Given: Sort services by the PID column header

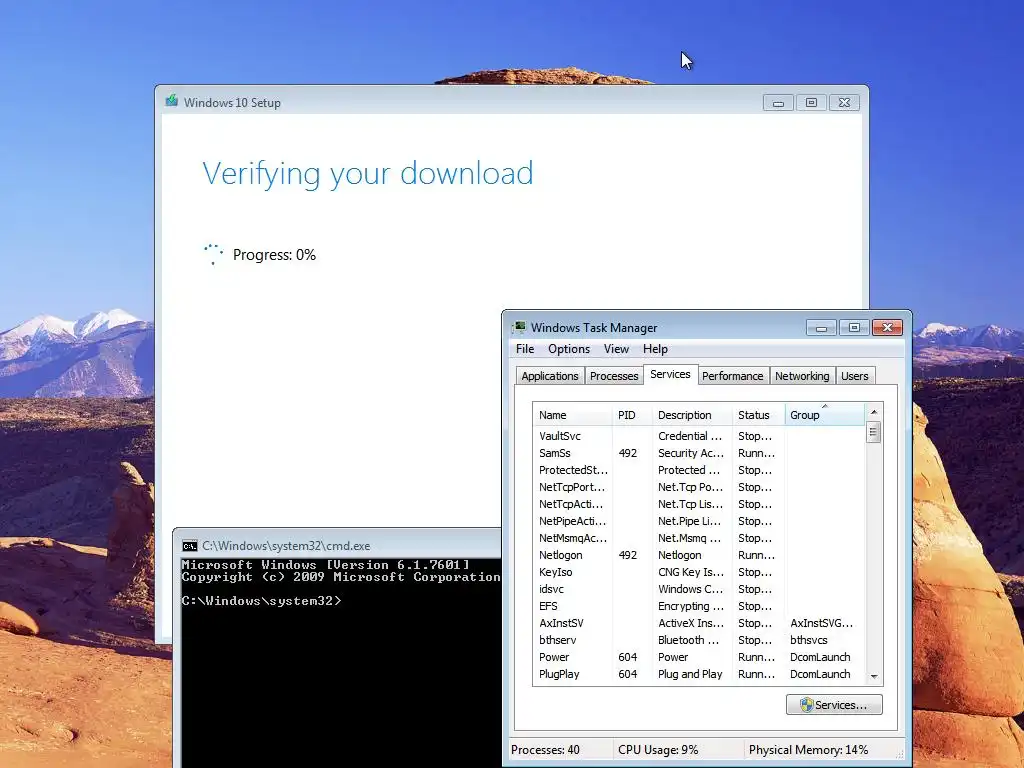Looking at the screenshot, I should point(632,415).
